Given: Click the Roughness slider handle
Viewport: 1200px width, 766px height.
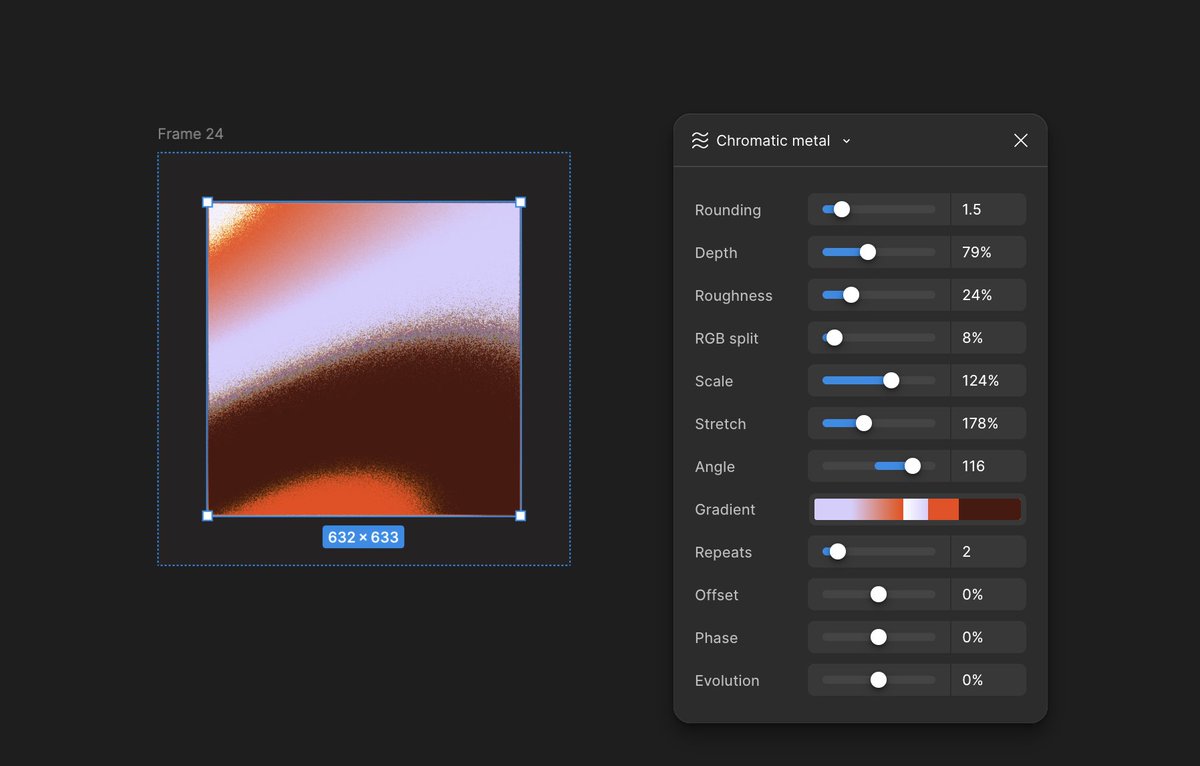Looking at the screenshot, I should point(850,295).
